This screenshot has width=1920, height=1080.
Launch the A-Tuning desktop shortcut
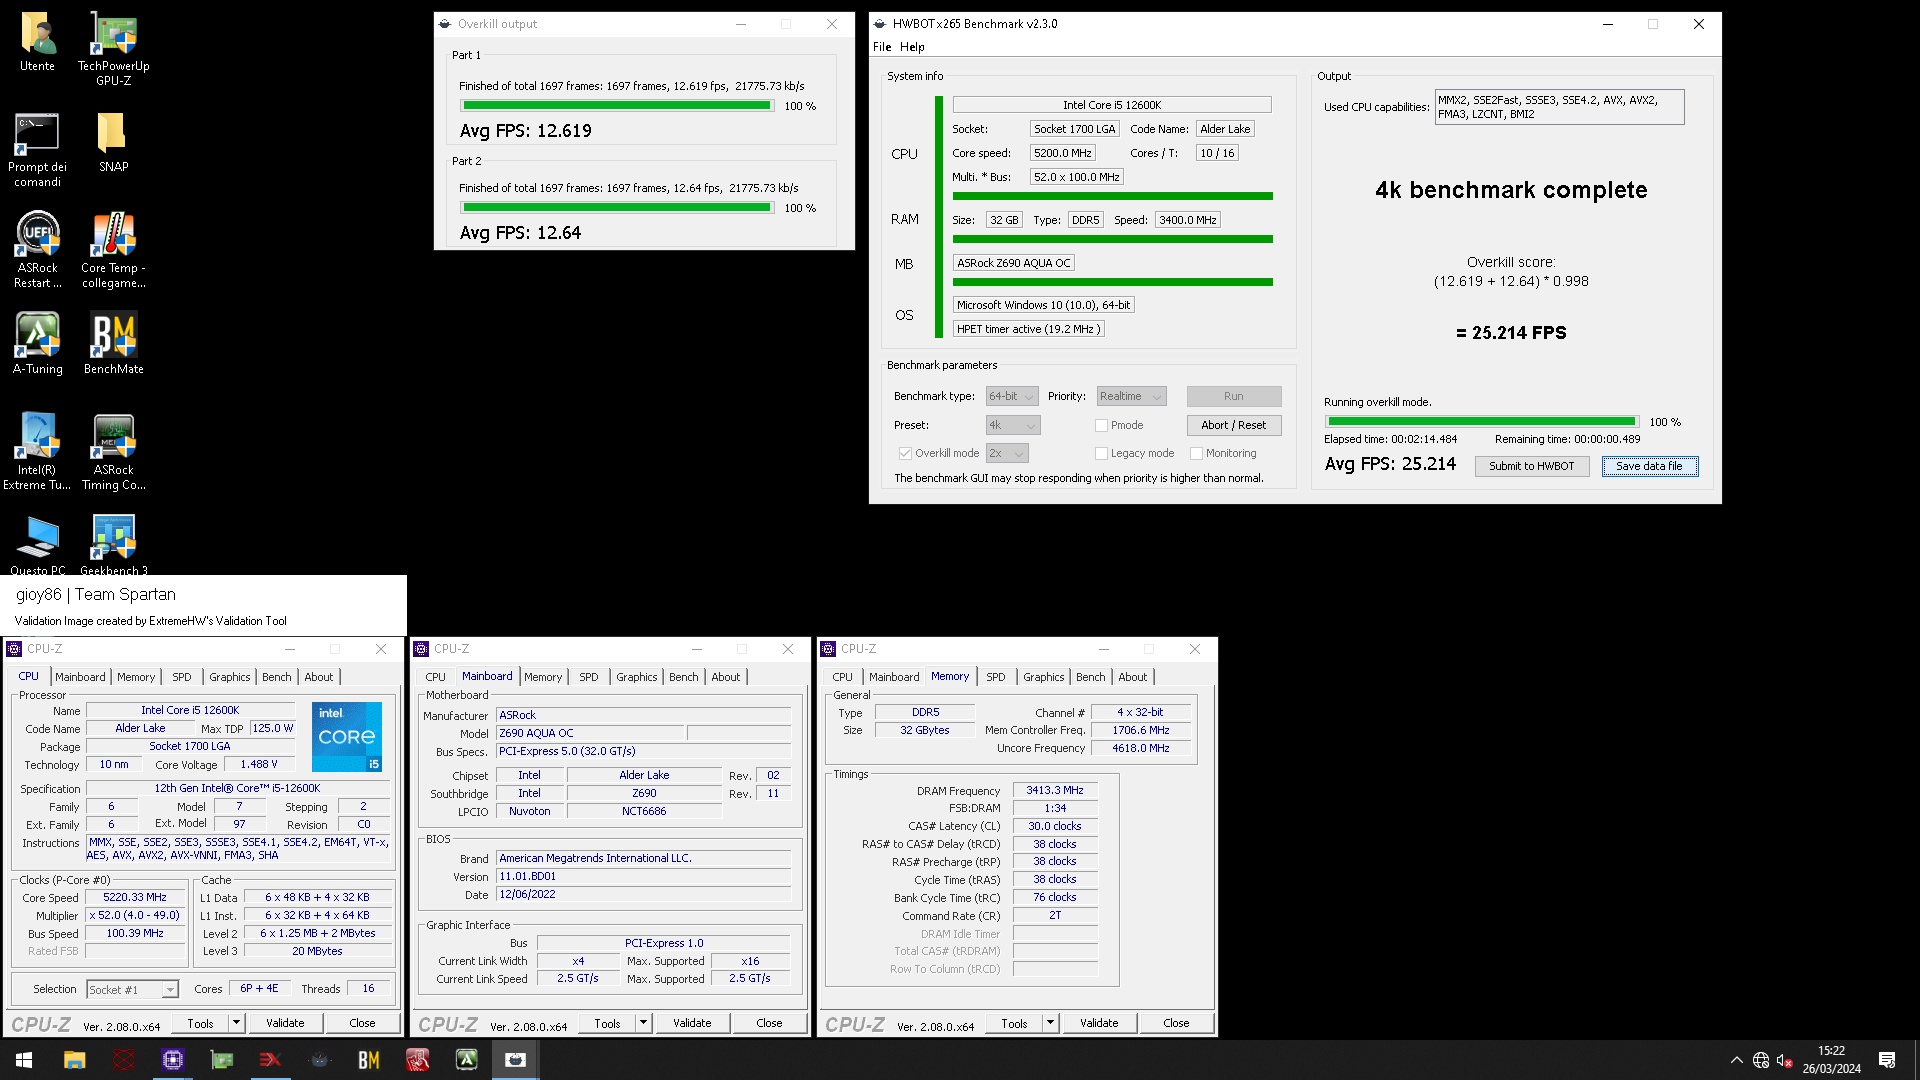tap(38, 345)
